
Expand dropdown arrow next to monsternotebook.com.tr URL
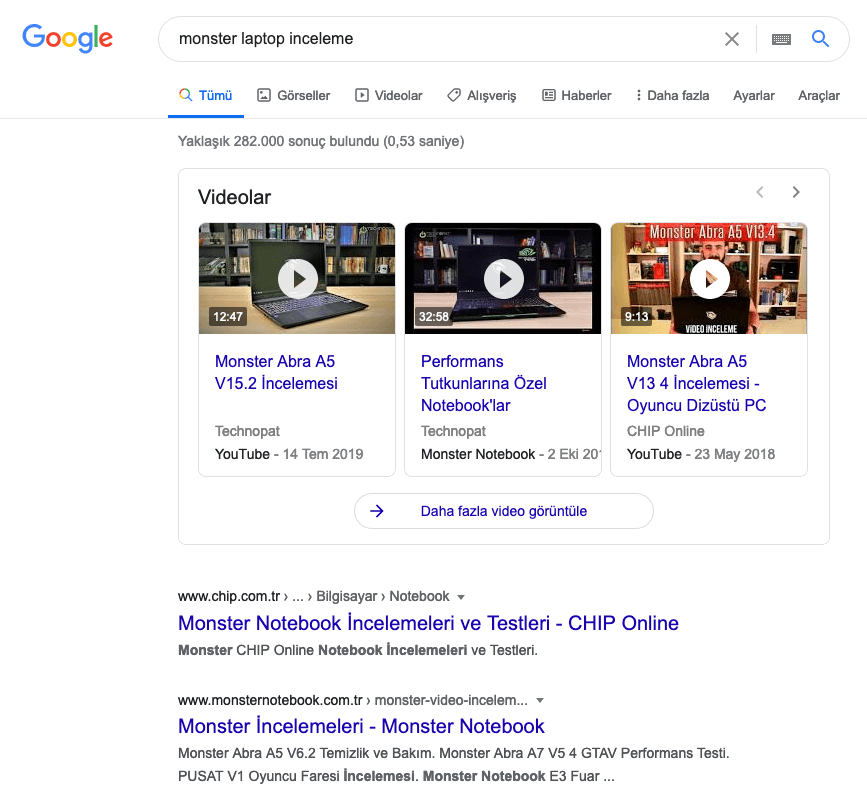(540, 700)
